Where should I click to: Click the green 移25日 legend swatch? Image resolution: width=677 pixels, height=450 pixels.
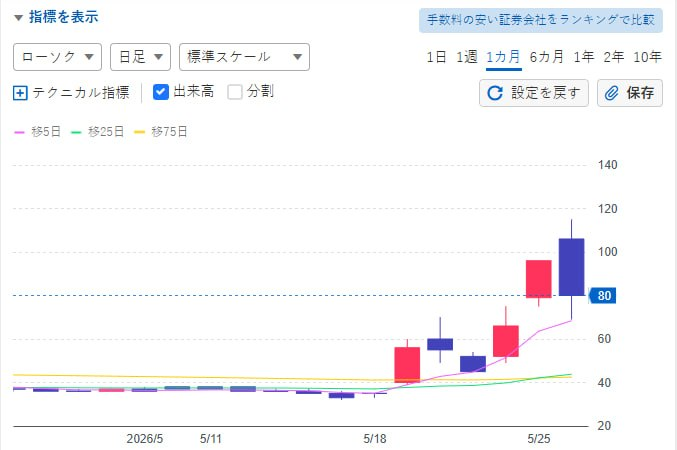coord(76,132)
